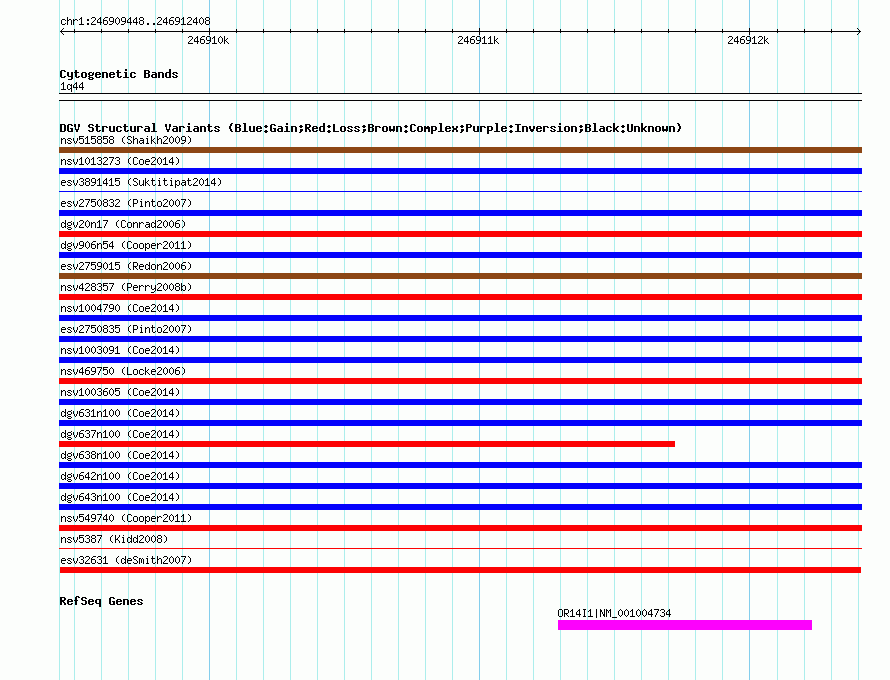Click the chr1:246909448..246912408 coordinate label

click(135, 21)
